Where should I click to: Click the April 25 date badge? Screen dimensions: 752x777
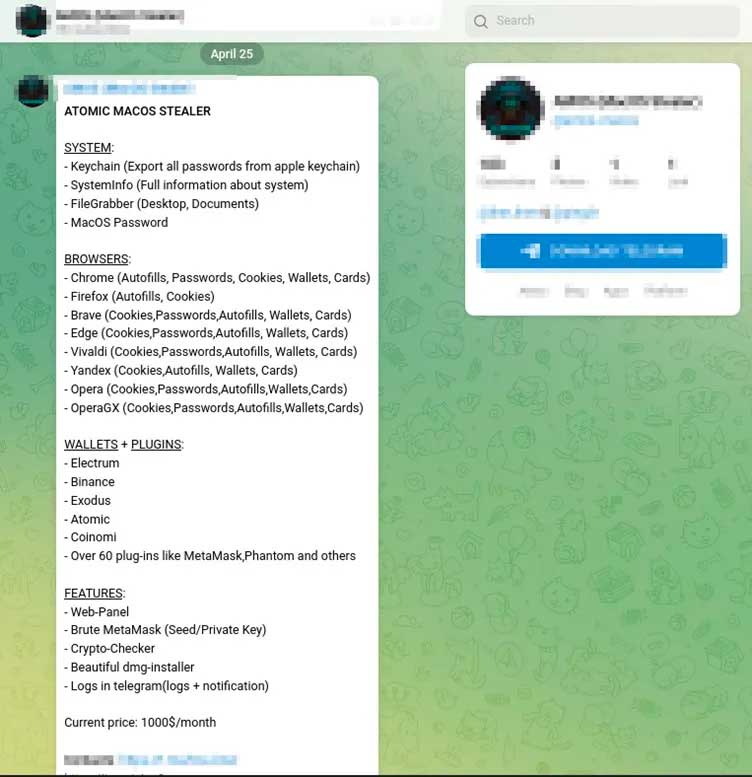232,54
